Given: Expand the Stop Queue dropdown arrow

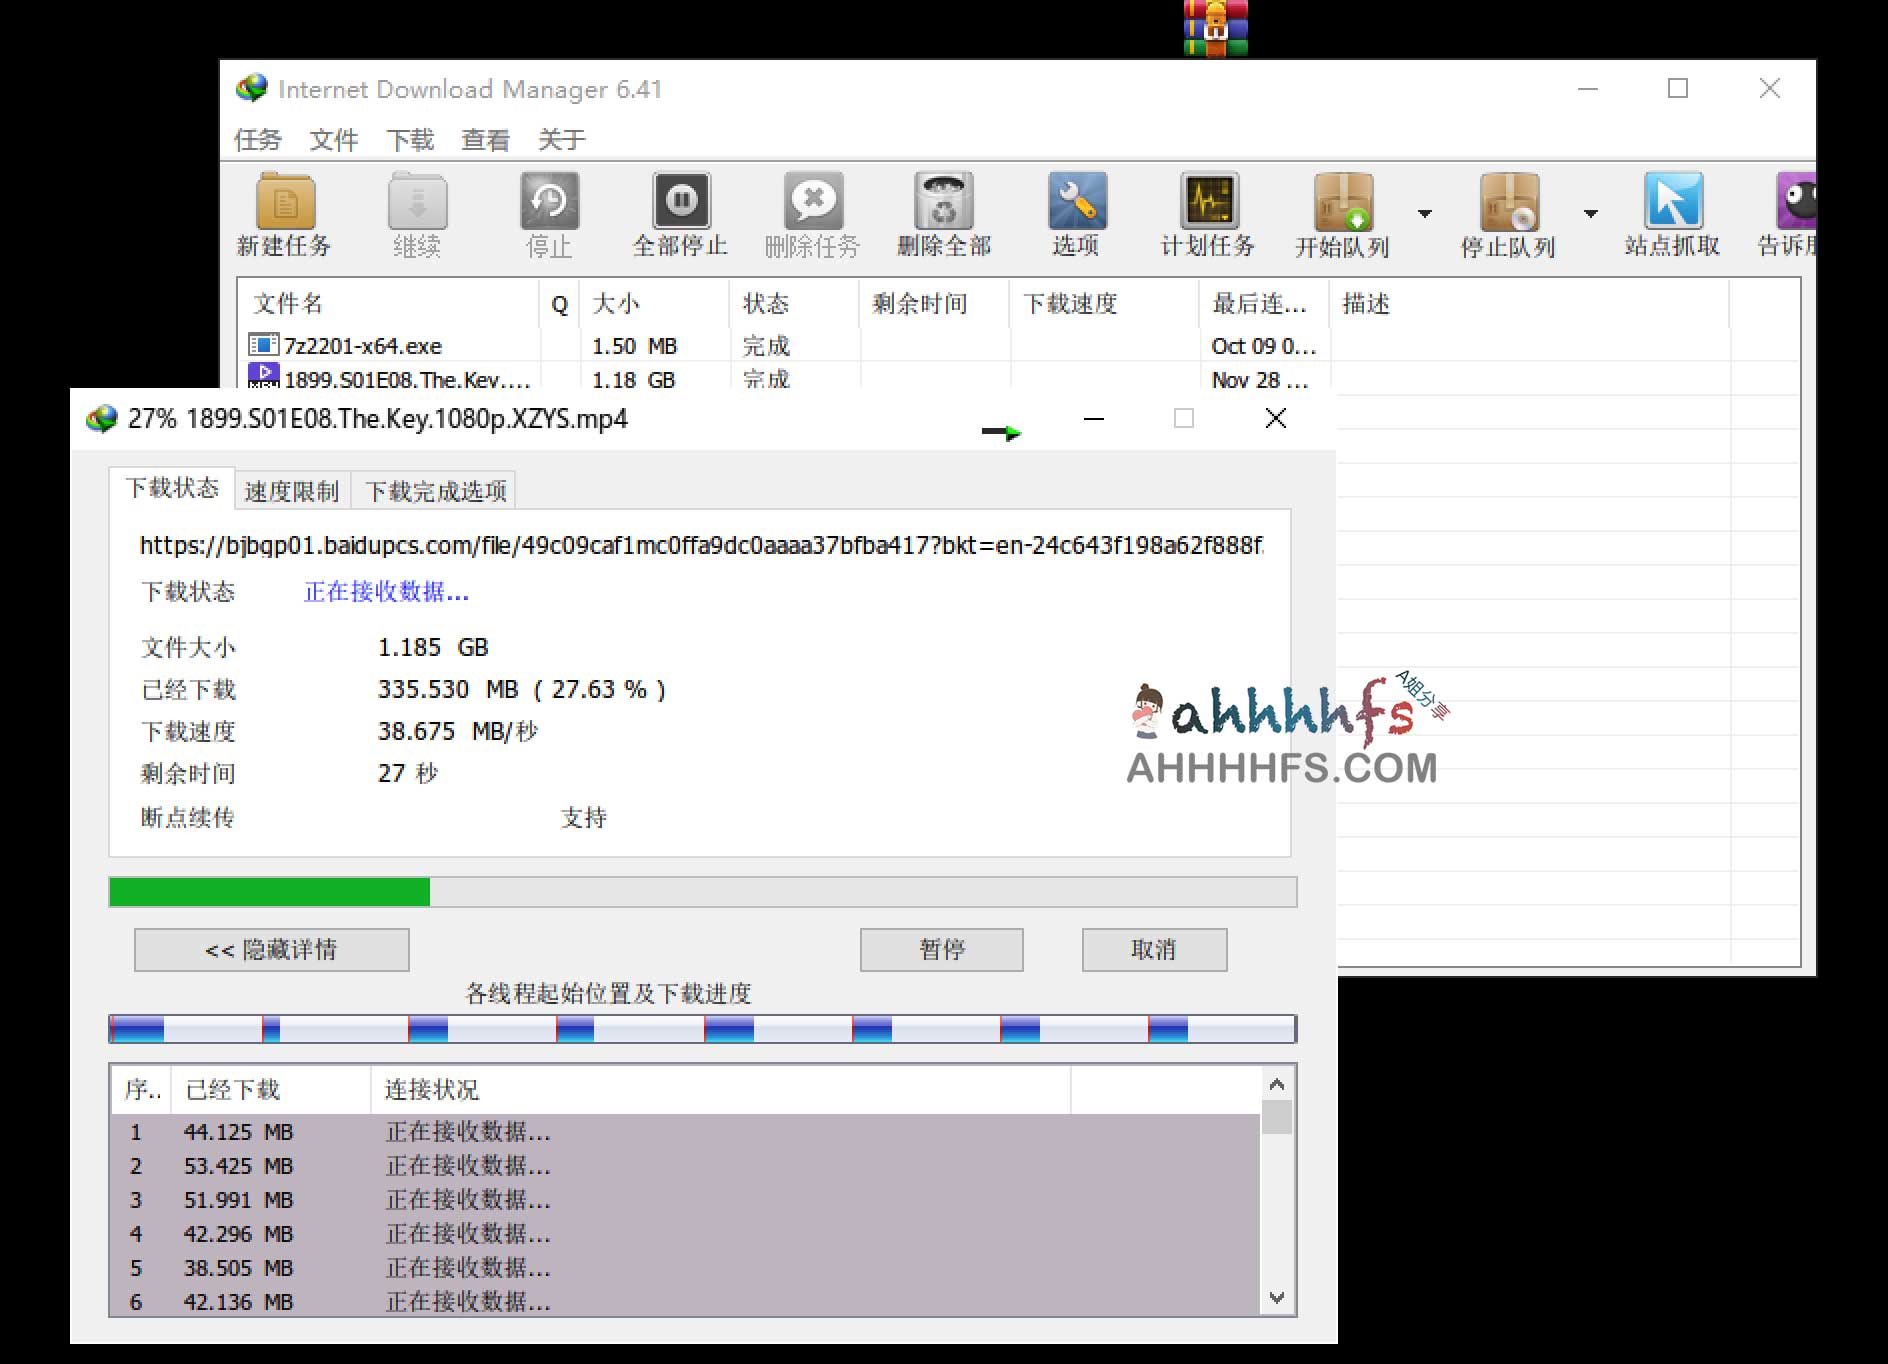Looking at the screenshot, I should 1590,213.
